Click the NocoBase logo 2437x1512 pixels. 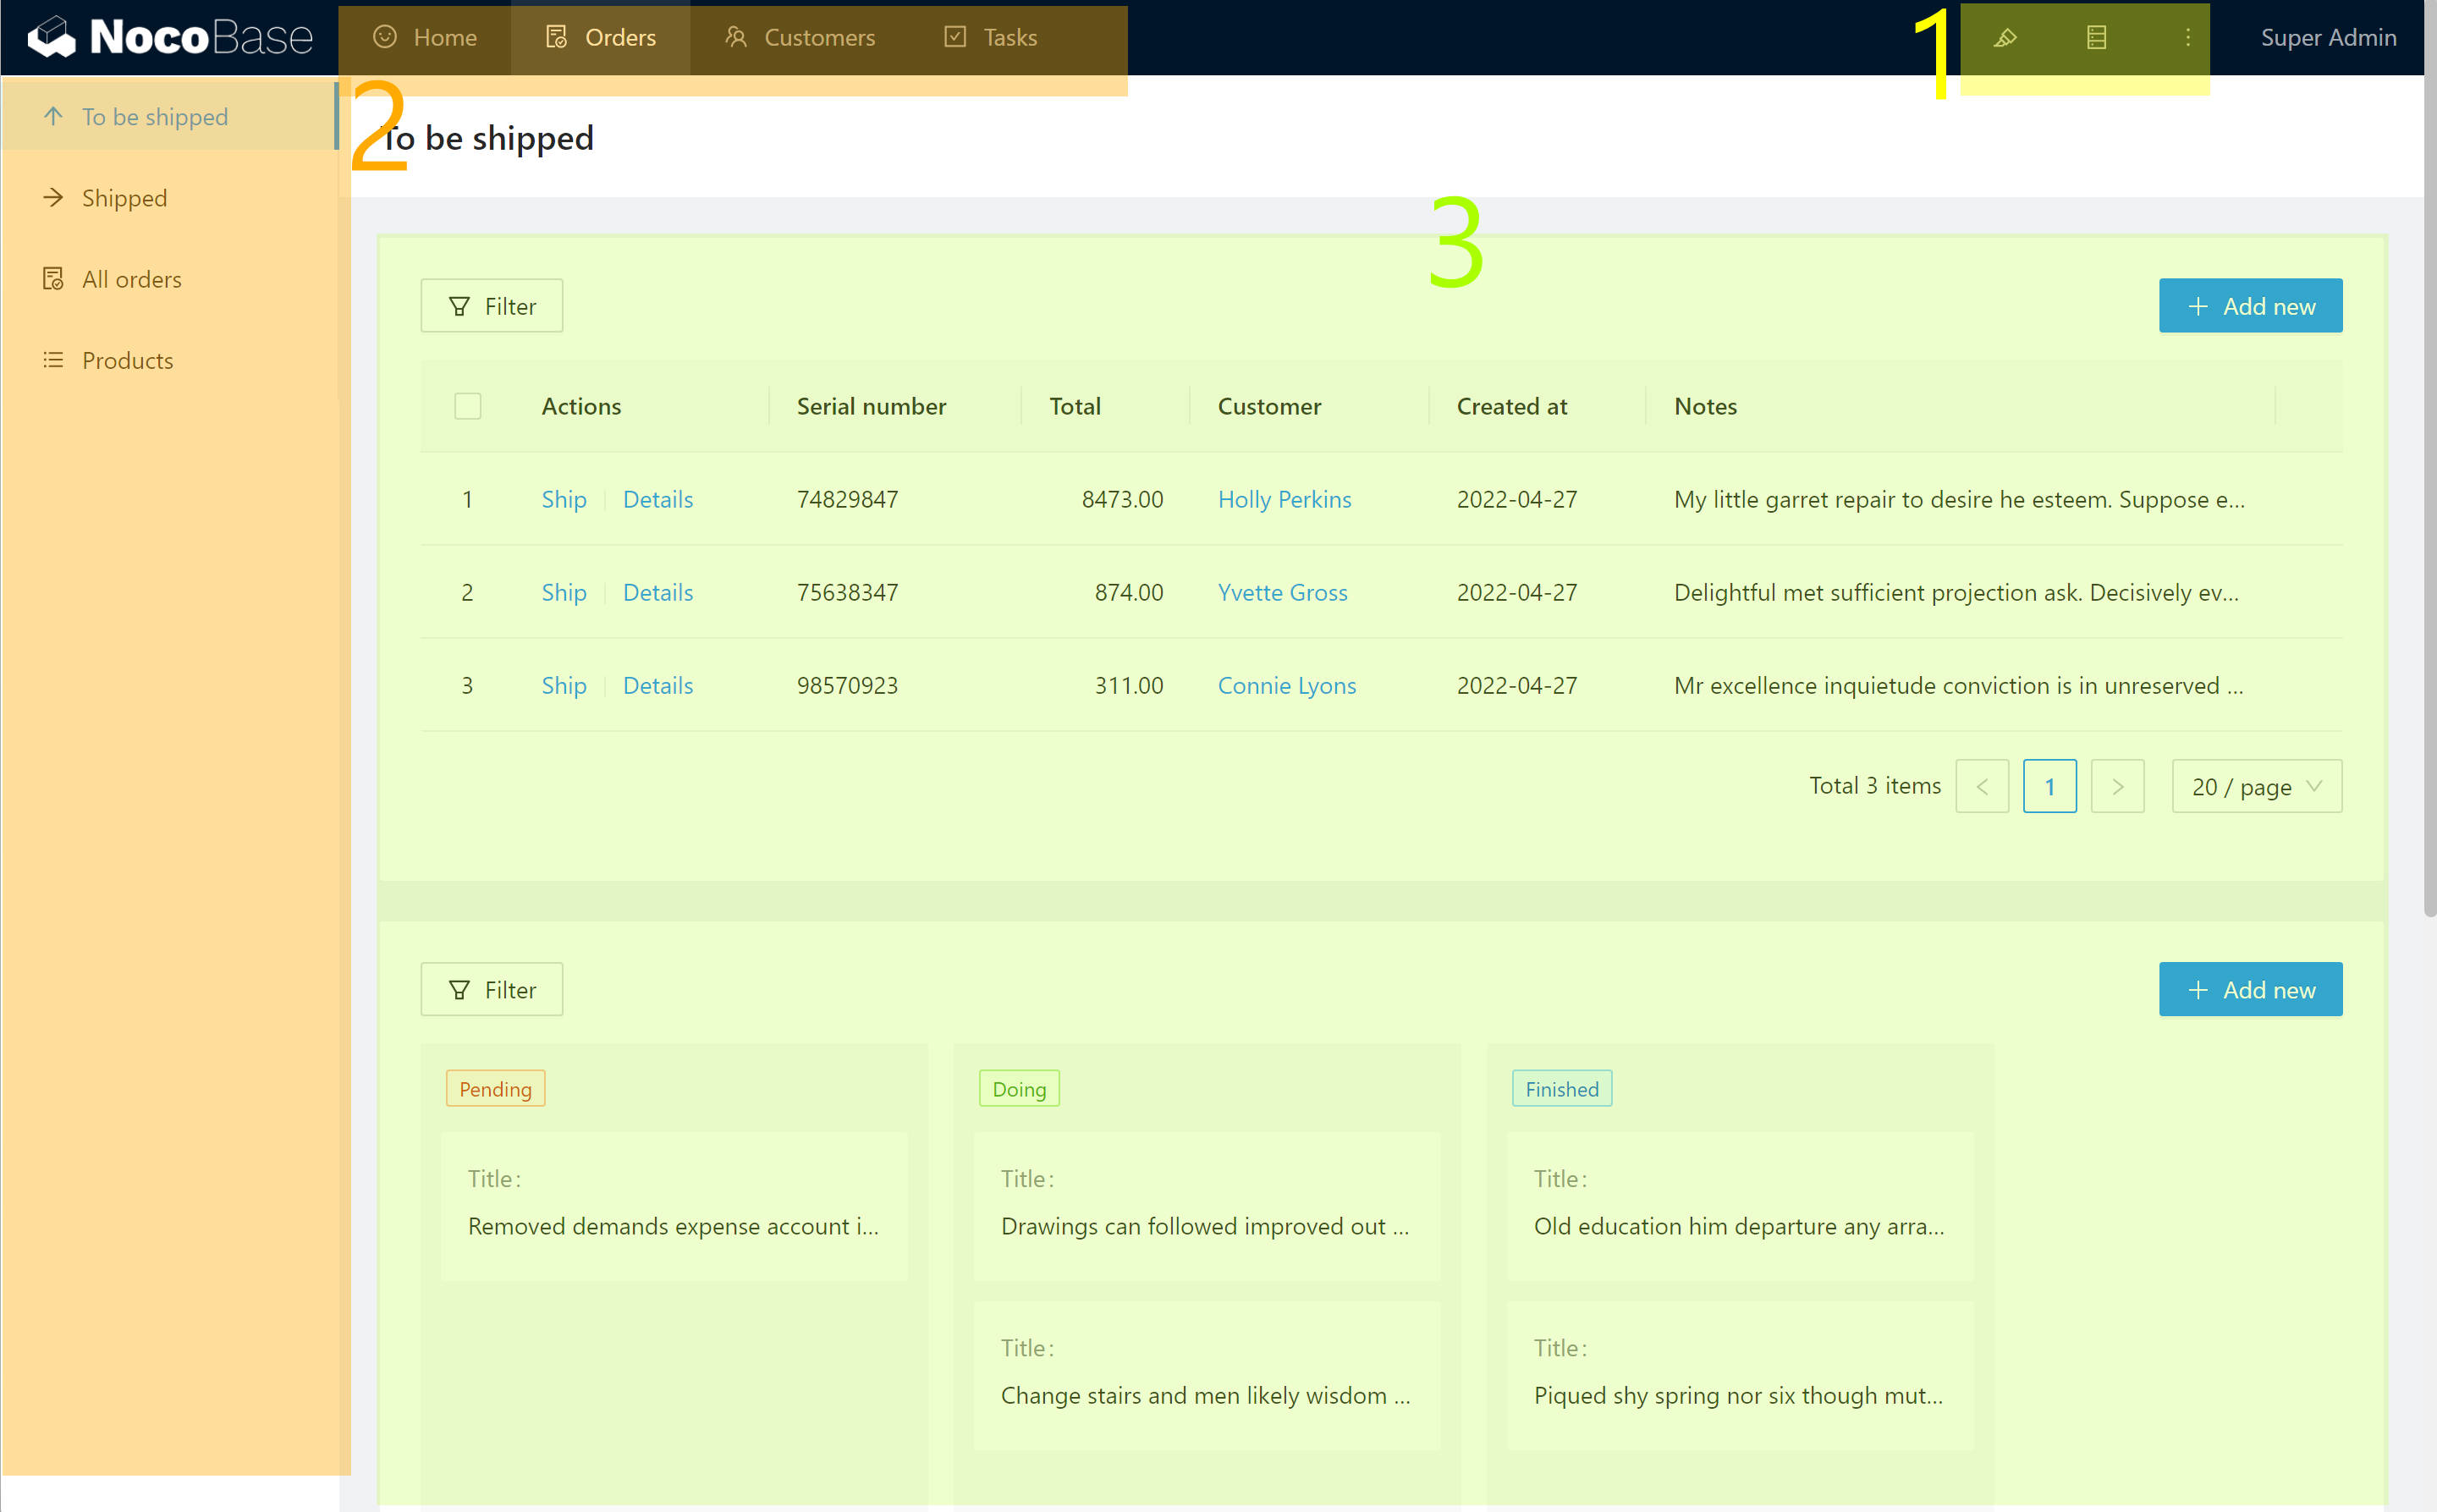(170, 38)
